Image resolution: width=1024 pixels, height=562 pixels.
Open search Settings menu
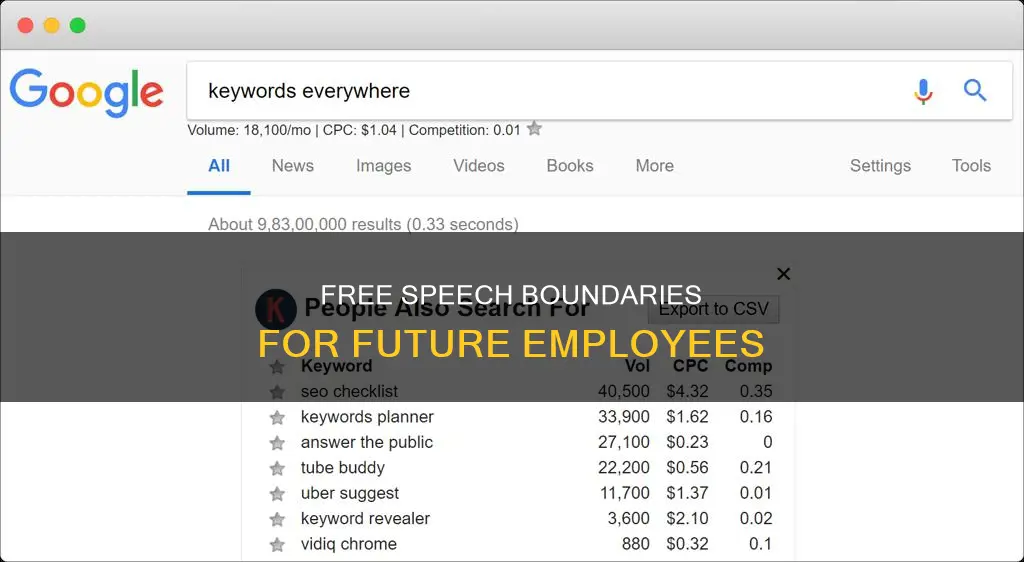click(880, 166)
